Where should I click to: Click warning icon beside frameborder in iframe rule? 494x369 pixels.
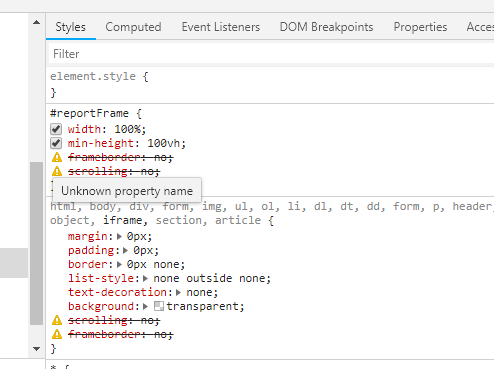[x=57, y=334]
